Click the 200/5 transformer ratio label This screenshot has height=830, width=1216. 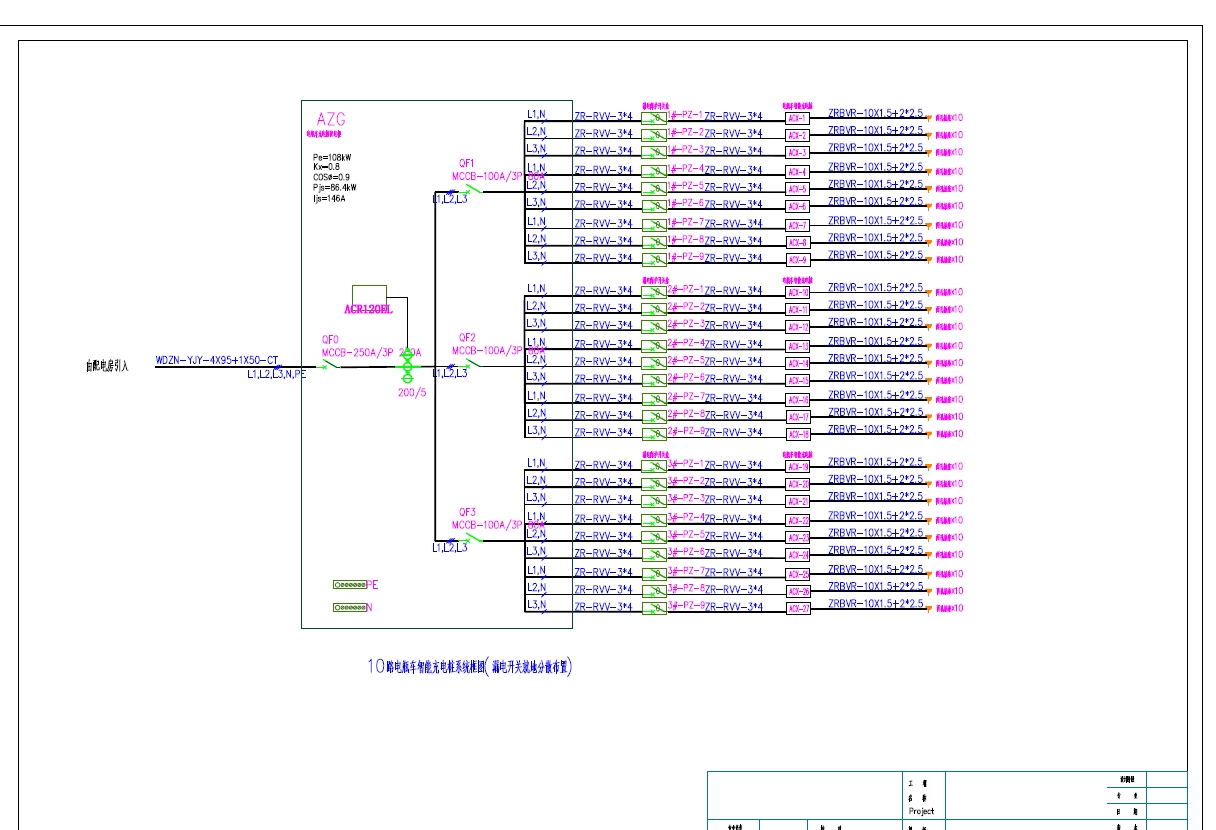click(x=411, y=392)
